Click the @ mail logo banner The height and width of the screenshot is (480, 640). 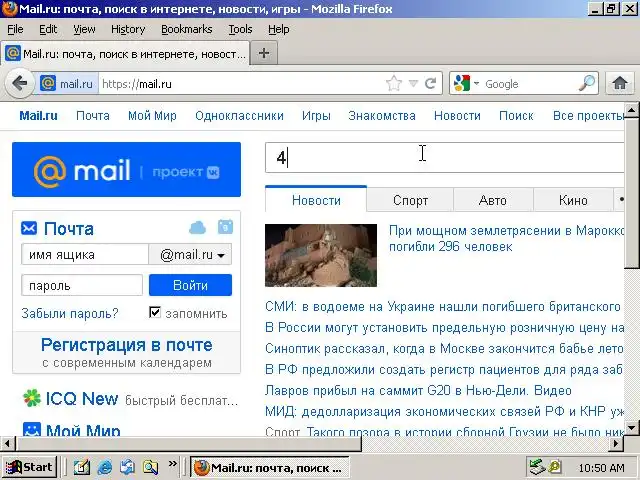pyautogui.click(x=127, y=169)
